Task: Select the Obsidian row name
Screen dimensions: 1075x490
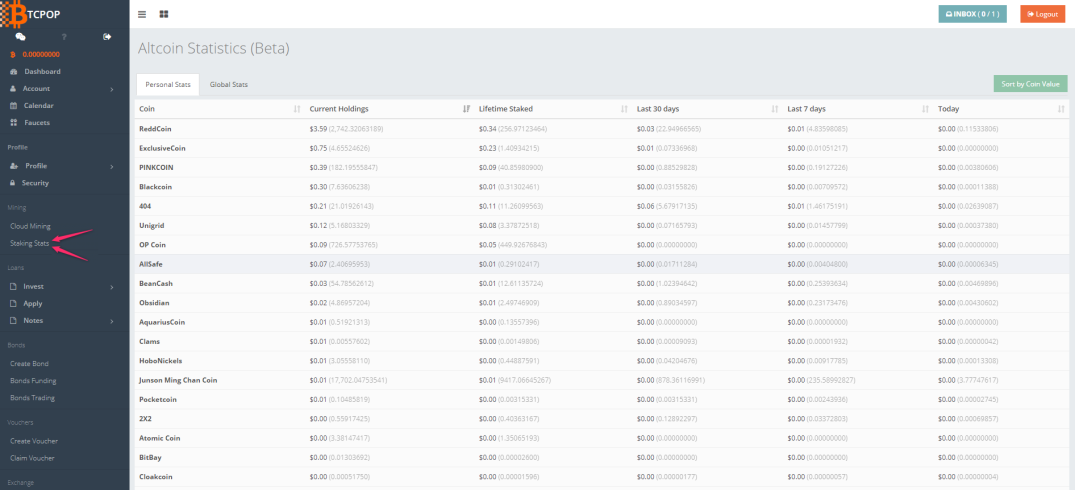Action: click(x=154, y=302)
